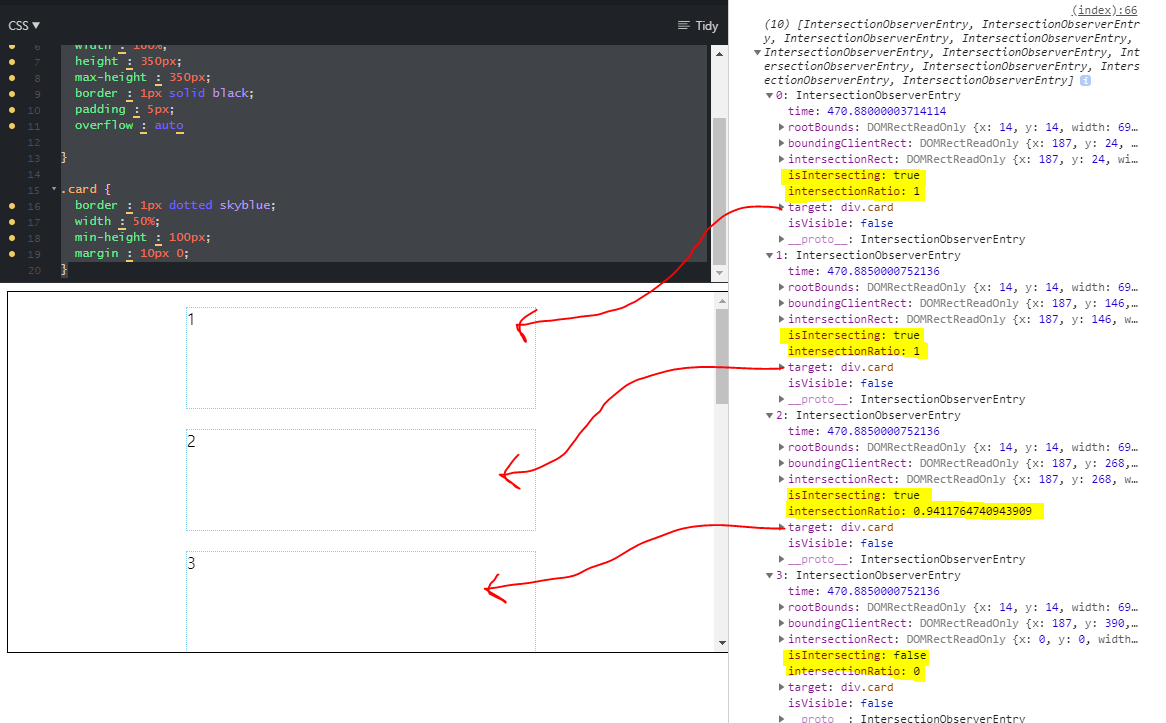Click CSS editor scrollbar up arrow
Screen dimensions: 1166x723
[719, 54]
